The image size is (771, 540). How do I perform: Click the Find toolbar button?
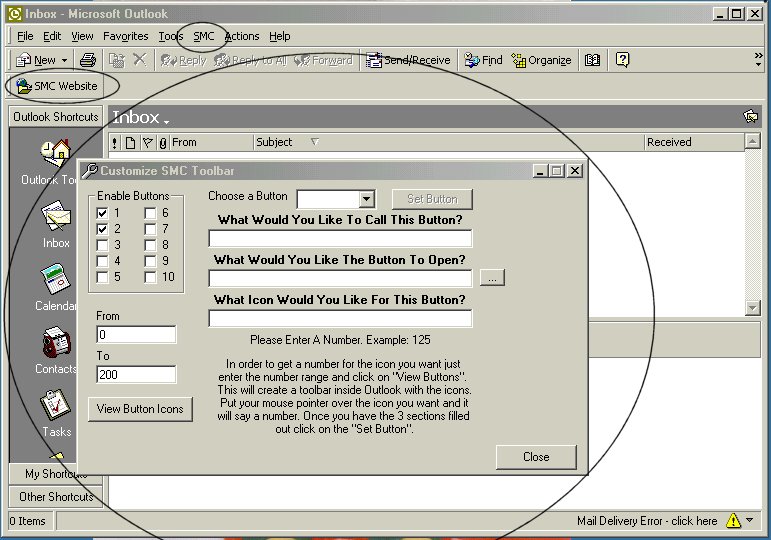coord(483,60)
